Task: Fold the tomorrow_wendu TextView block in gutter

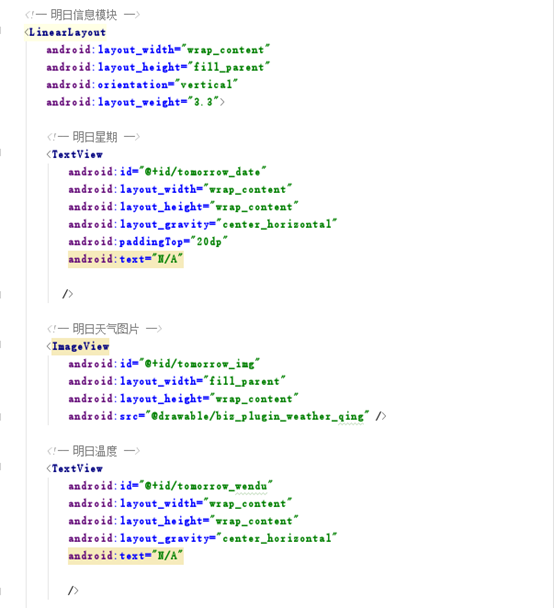Action: coord(1,466)
